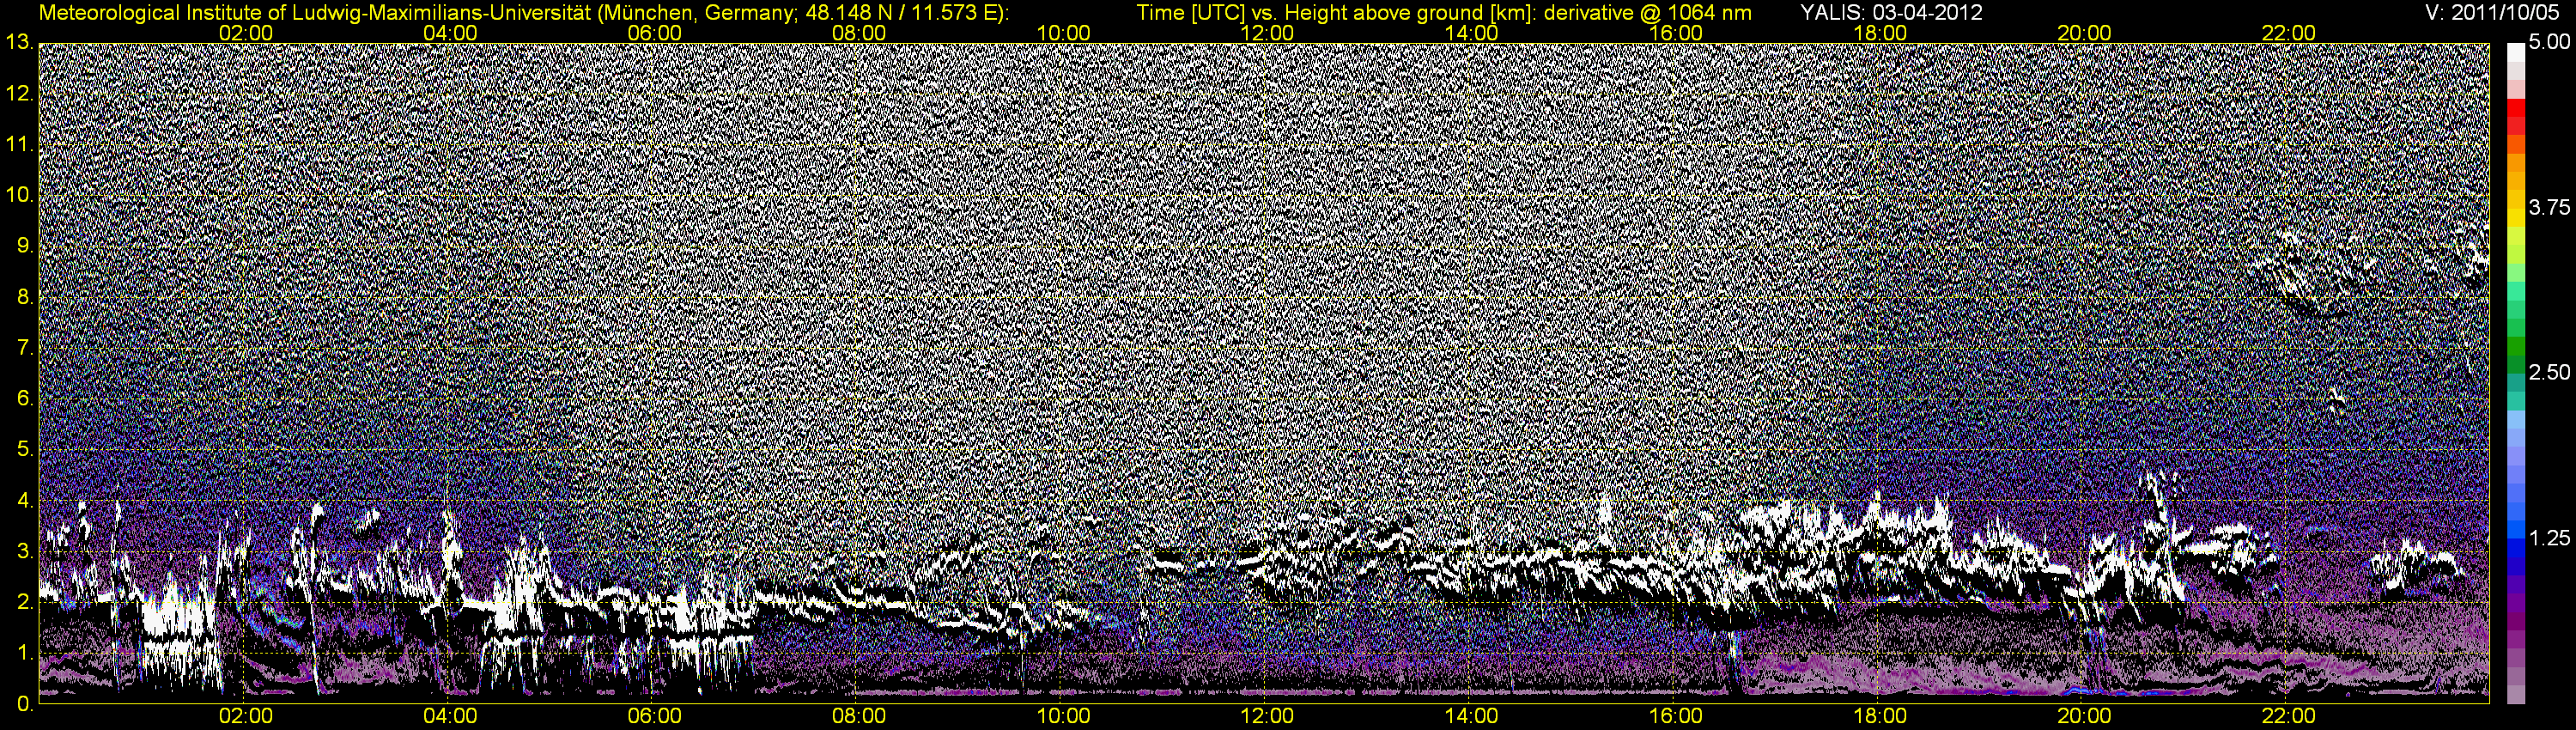Screen dimensions: 2576x730
Task: Click the 3.75 colorbar scale value
Action: 2549,207
